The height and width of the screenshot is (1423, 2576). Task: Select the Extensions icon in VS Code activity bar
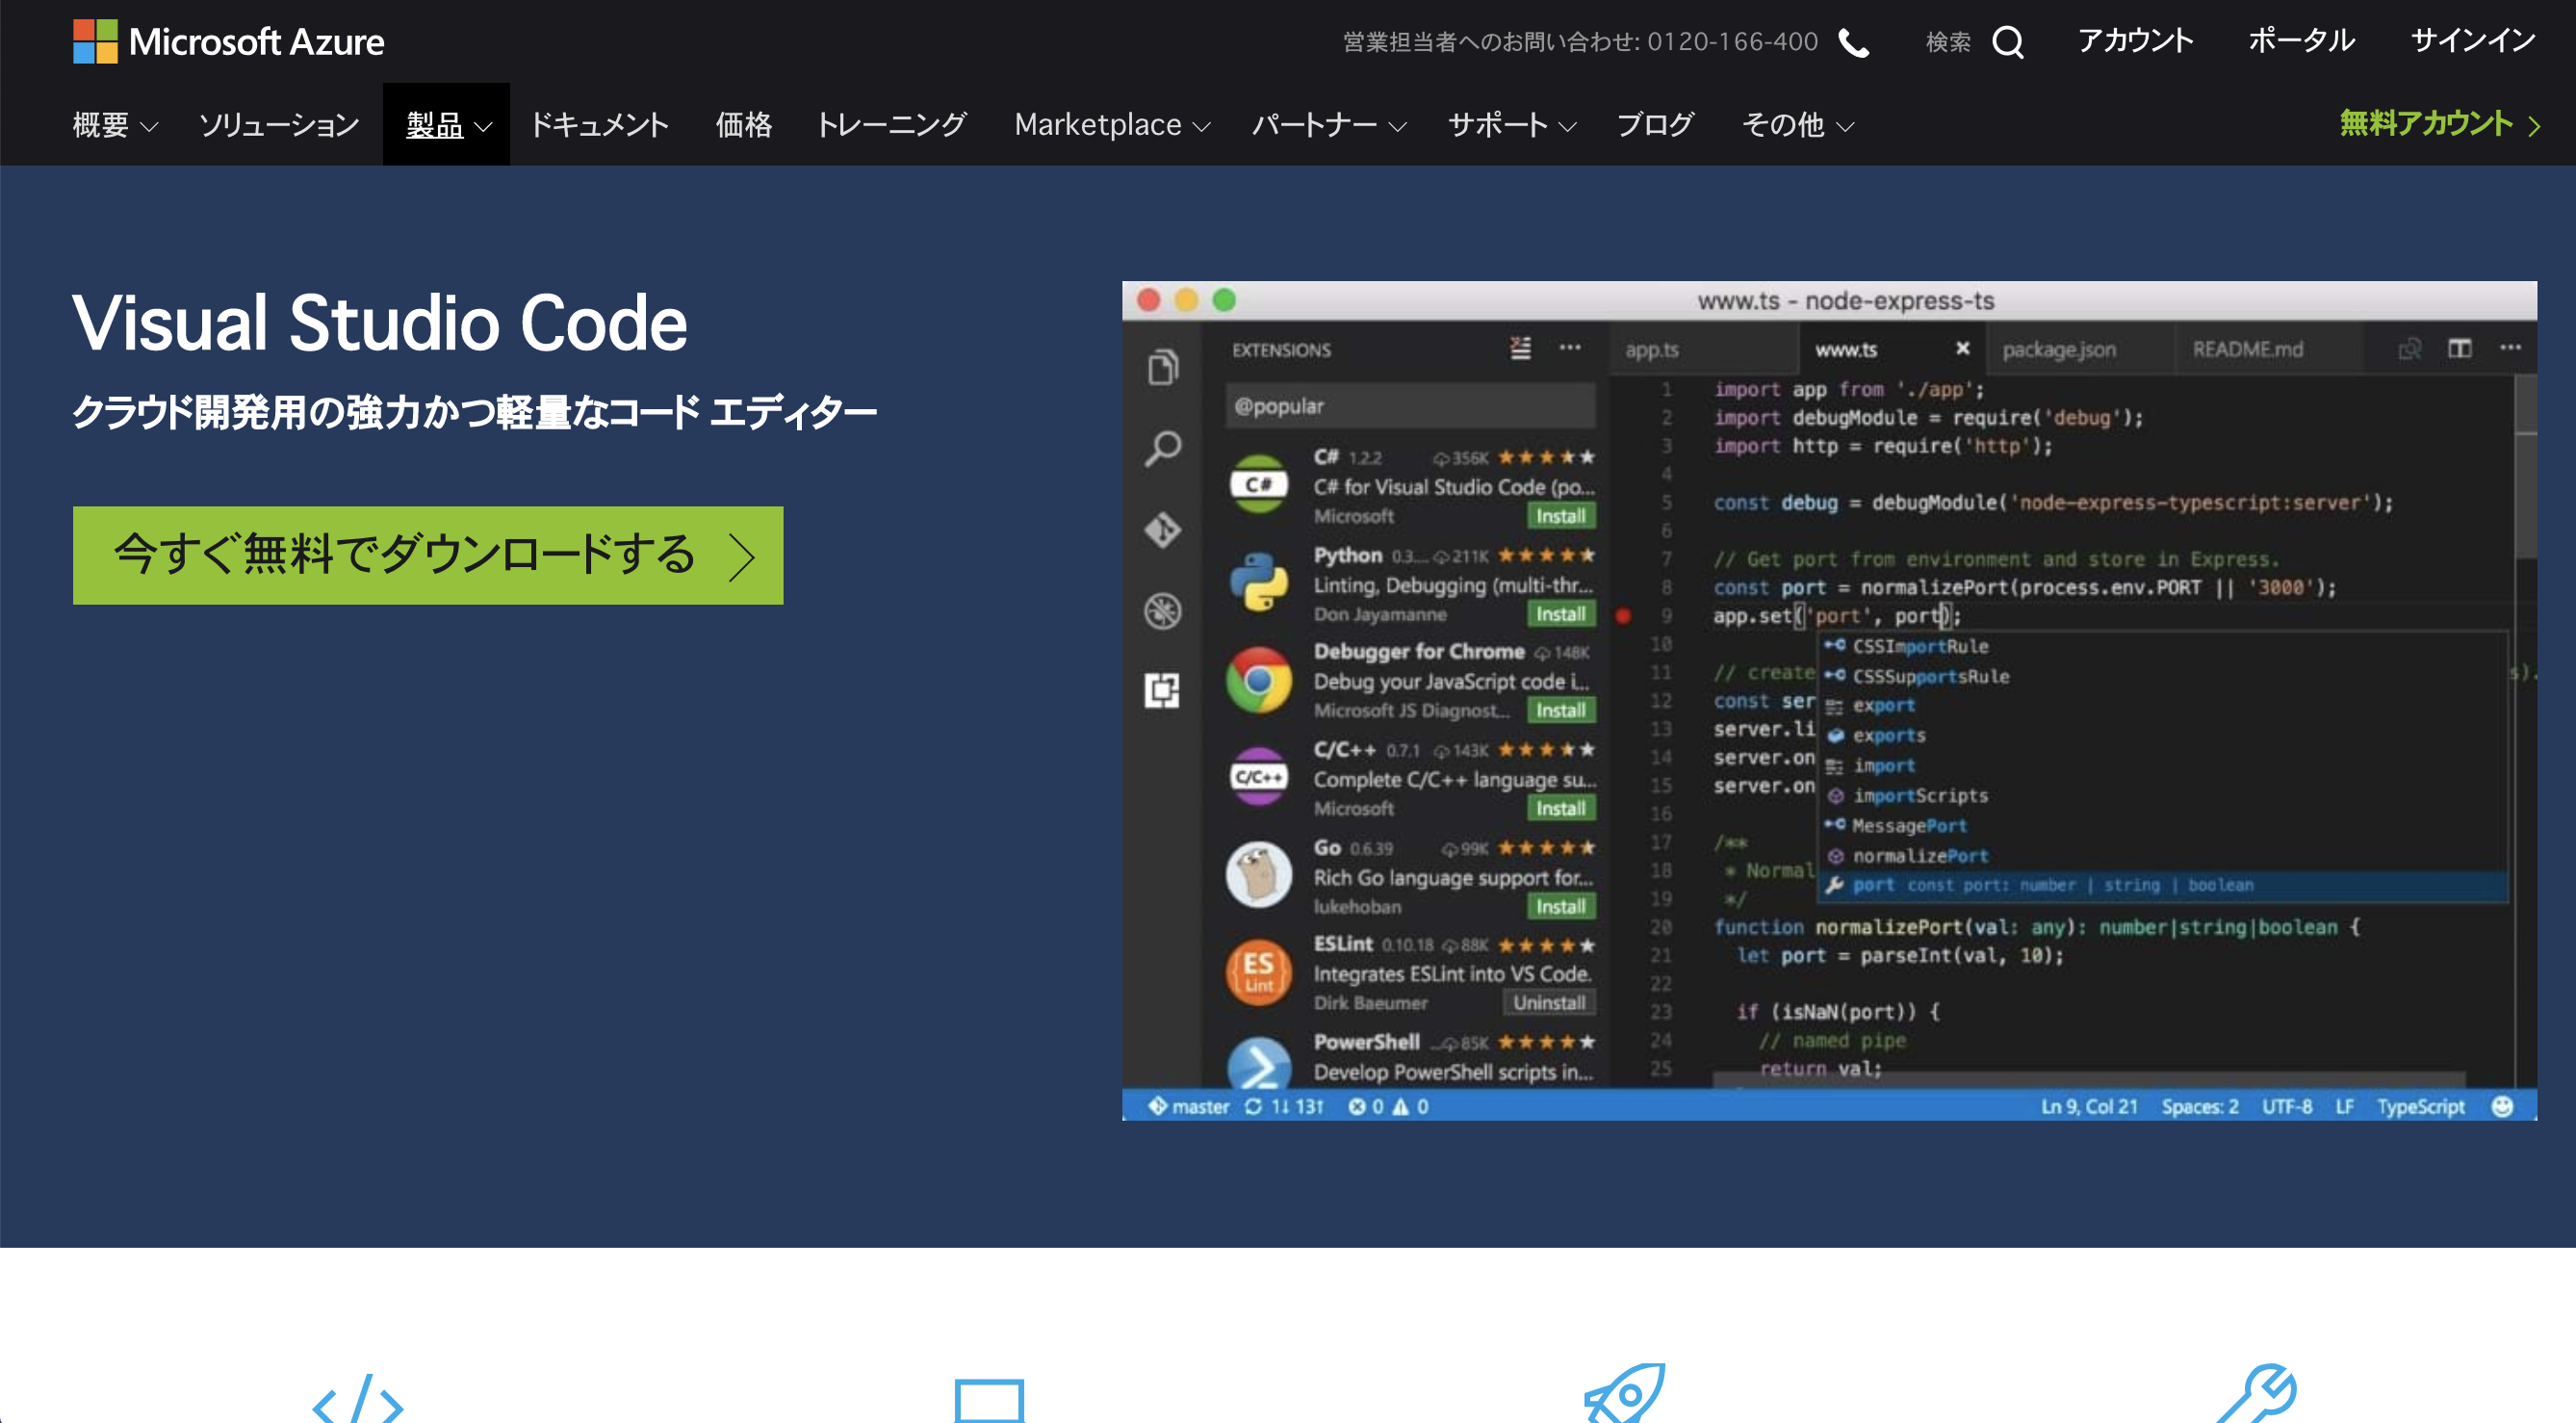1162,690
